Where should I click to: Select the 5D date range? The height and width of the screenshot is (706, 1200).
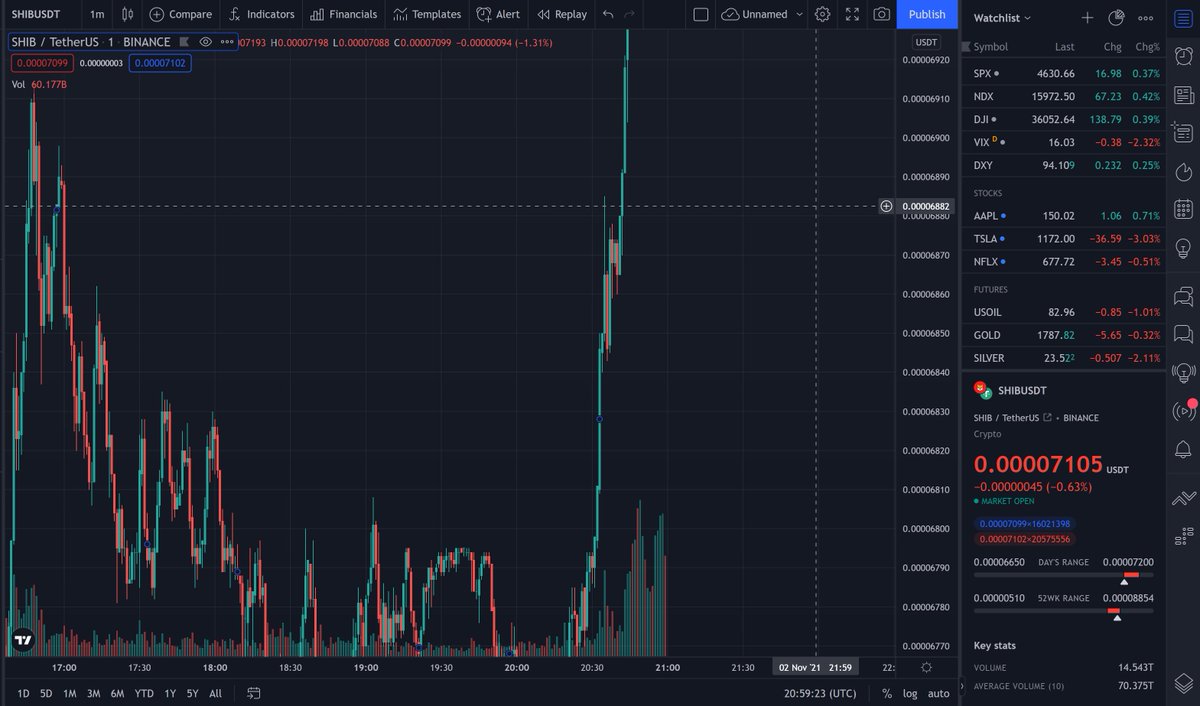(x=46, y=693)
